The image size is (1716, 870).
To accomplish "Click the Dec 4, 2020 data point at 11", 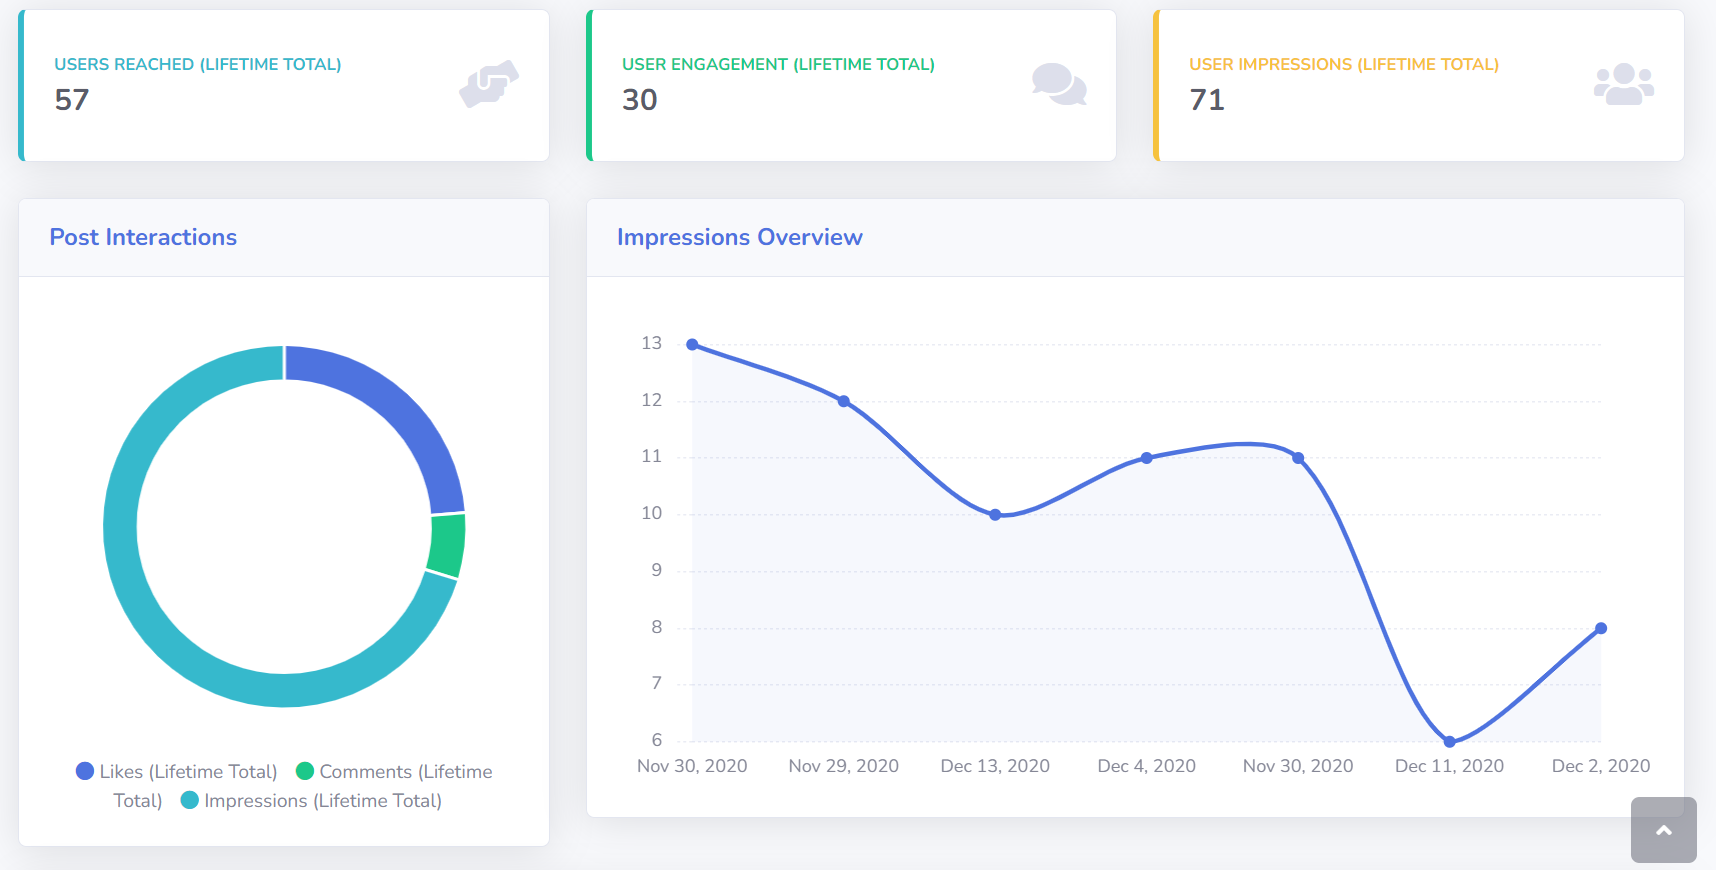I will click(1147, 458).
